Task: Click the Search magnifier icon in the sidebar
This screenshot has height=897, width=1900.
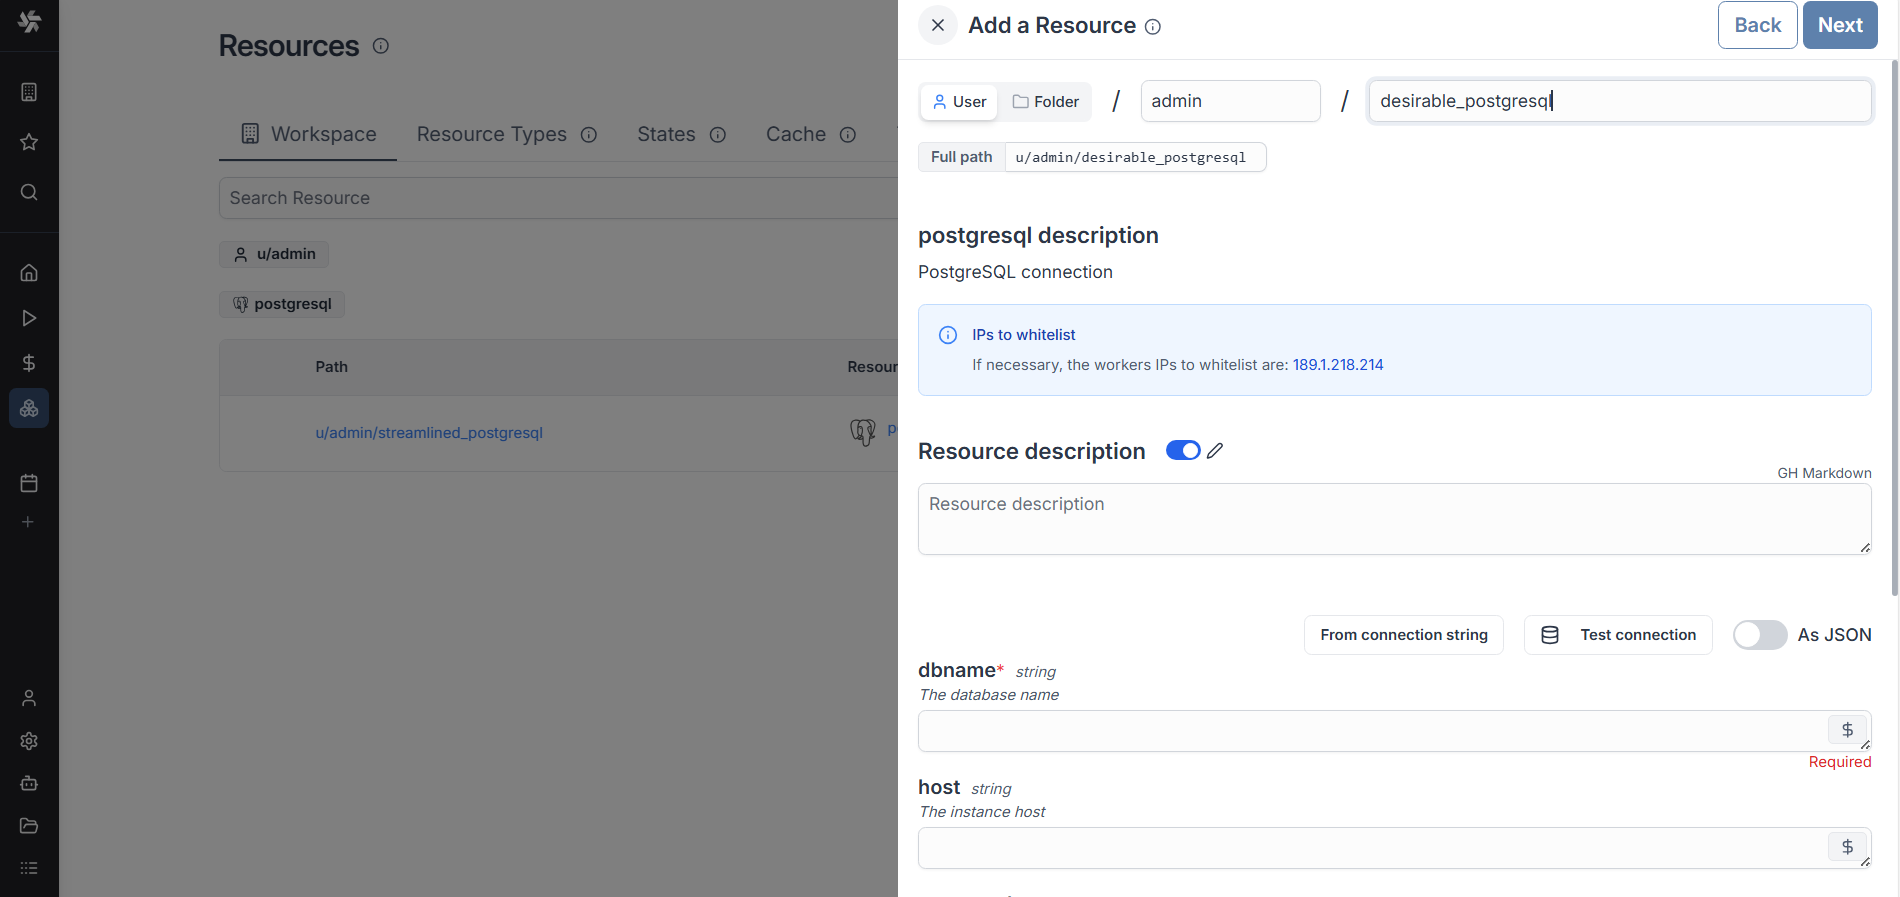Action: point(29,192)
